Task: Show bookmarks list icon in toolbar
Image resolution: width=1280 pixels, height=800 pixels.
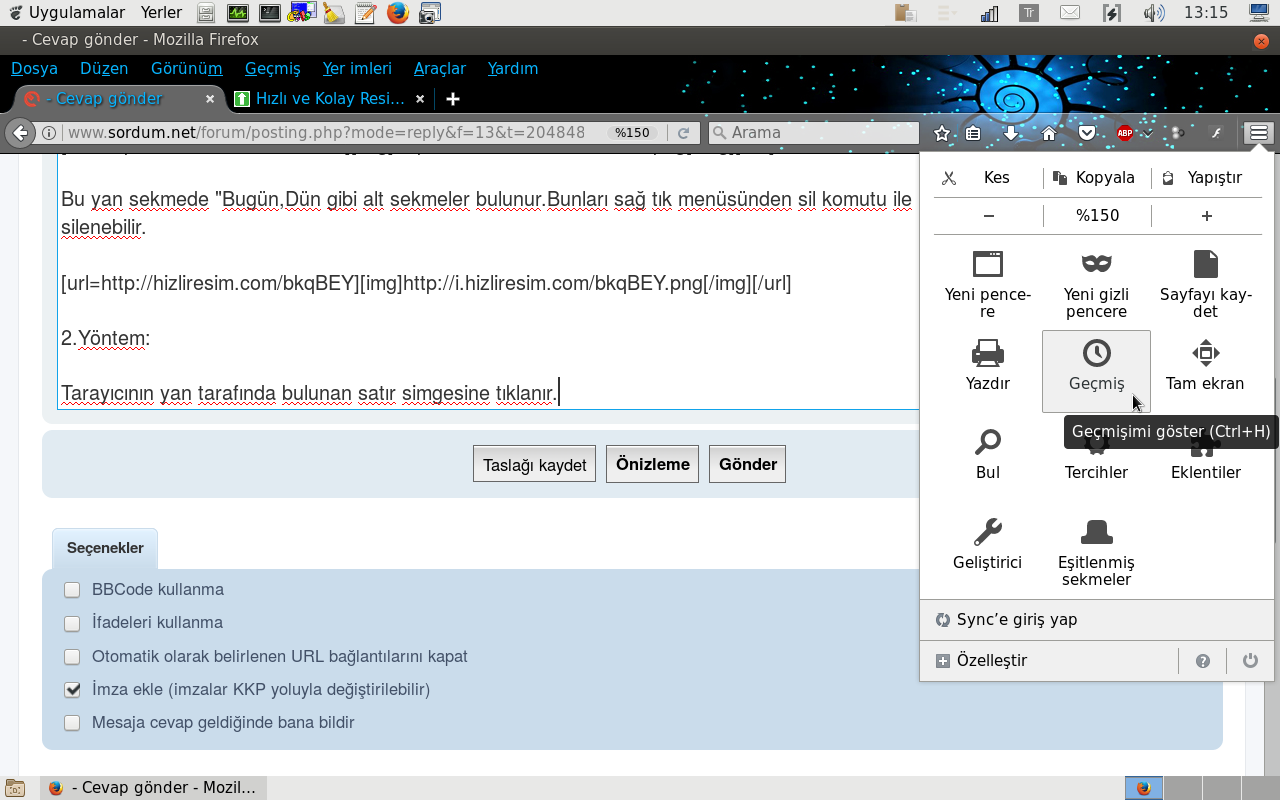Action: point(973,133)
